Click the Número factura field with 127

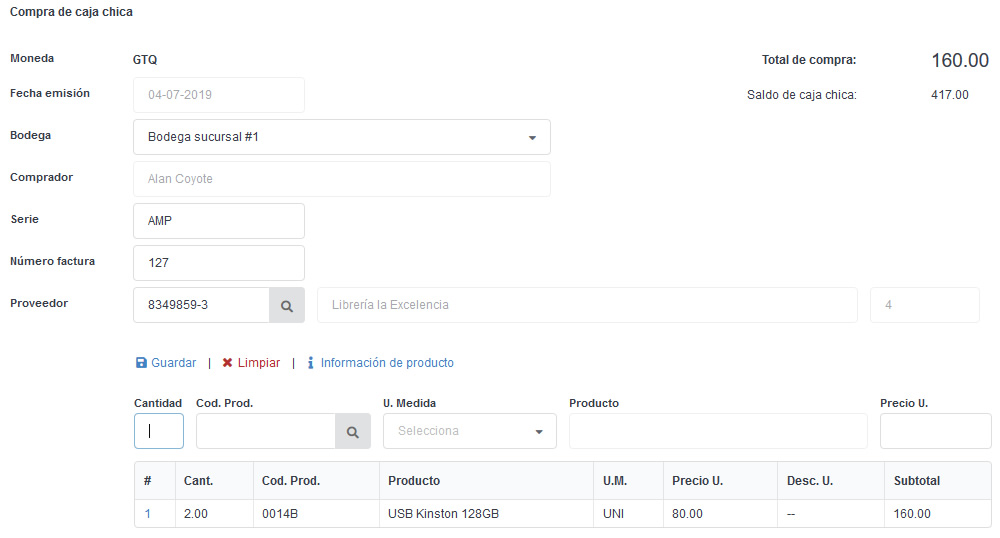pos(218,263)
